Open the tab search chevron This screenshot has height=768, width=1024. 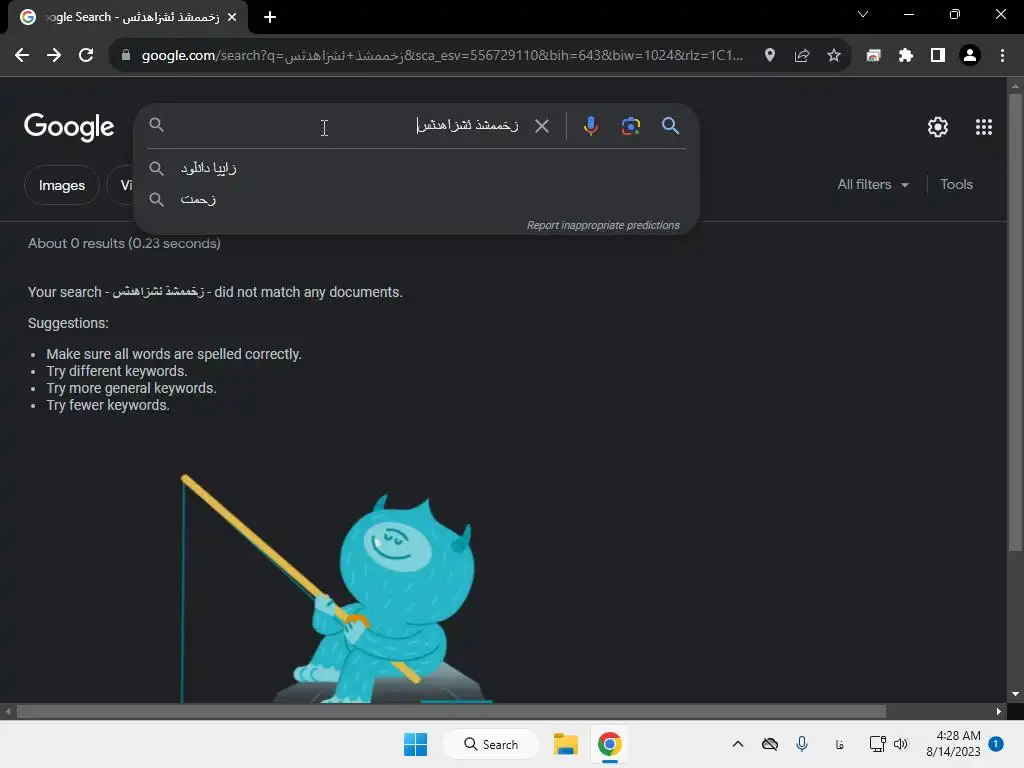[863, 14]
